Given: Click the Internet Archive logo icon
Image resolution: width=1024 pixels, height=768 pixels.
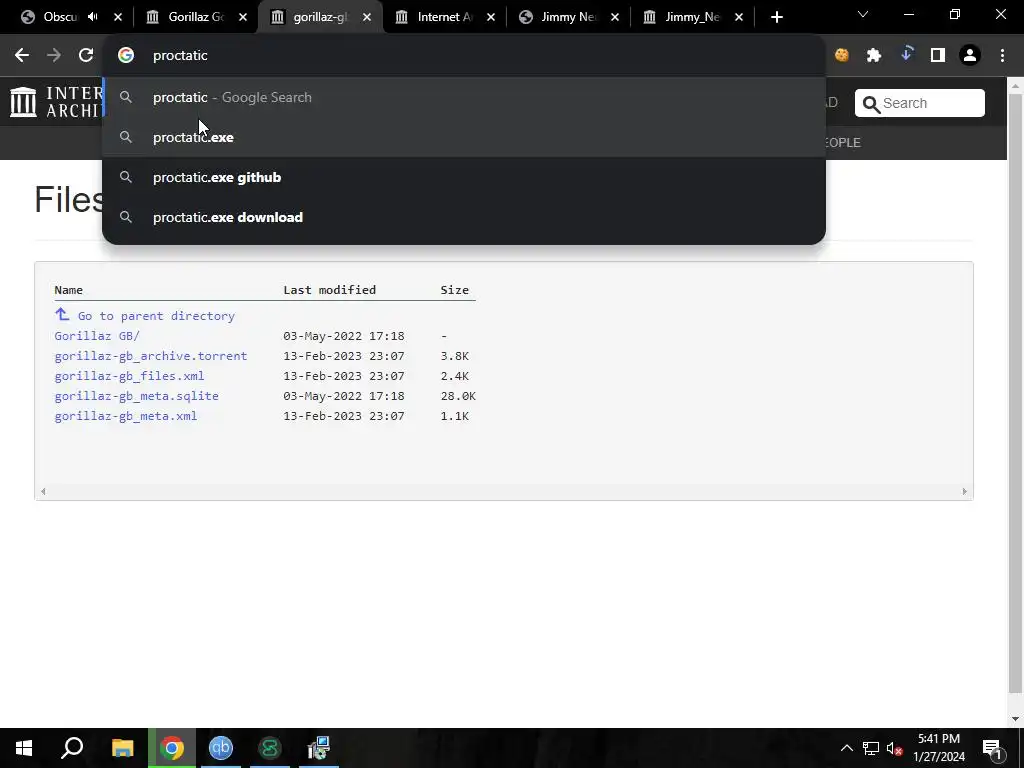Looking at the screenshot, I should [24, 102].
